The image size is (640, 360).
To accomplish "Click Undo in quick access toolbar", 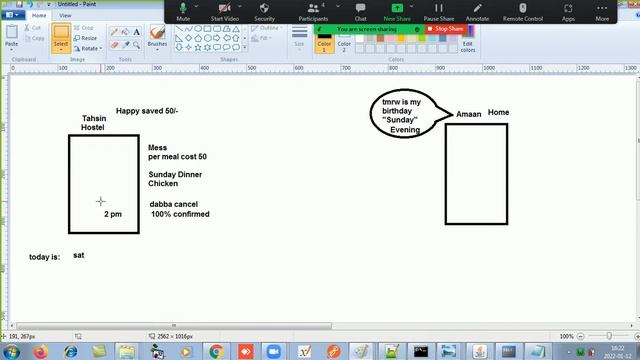I will tap(30, 4).
